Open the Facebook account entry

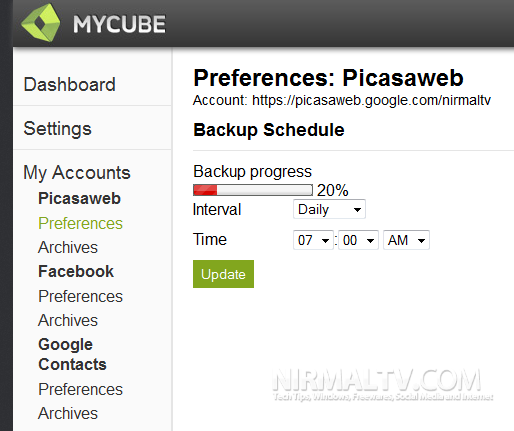(x=76, y=271)
